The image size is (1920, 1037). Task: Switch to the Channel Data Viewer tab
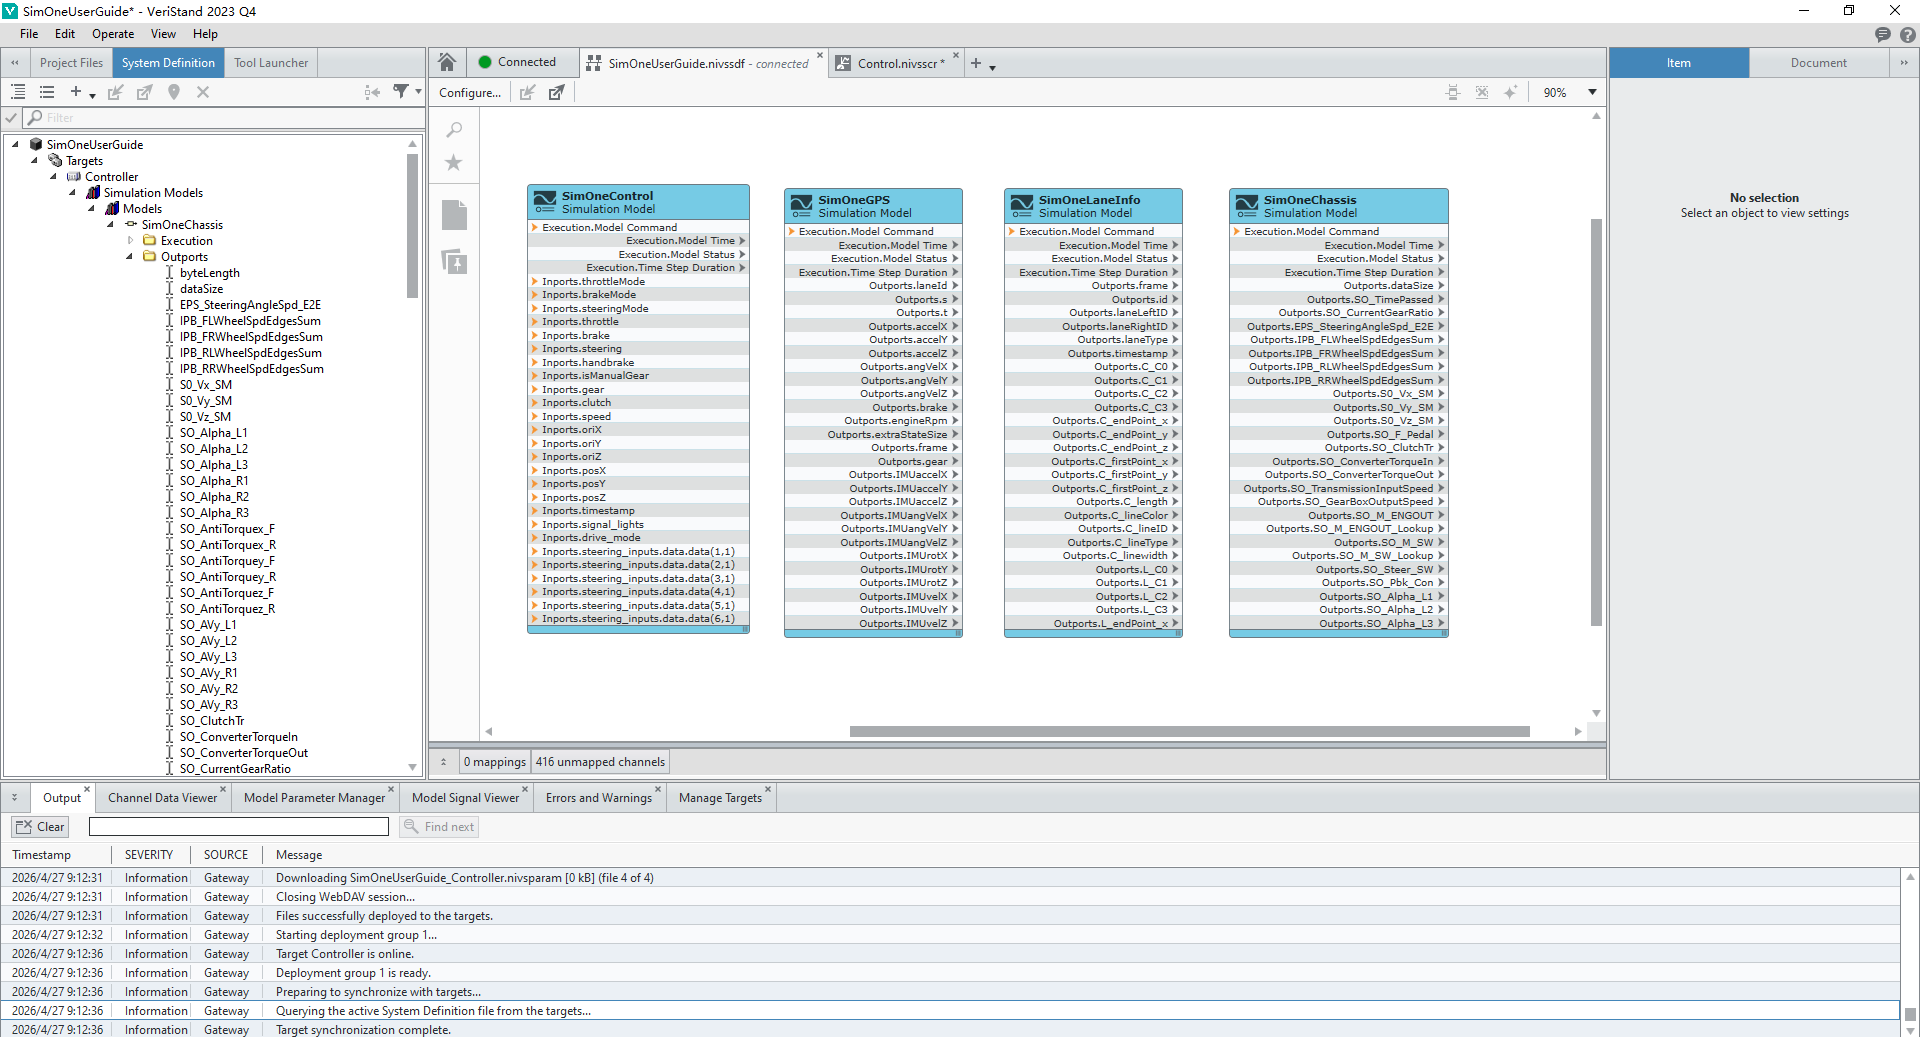click(162, 798)
